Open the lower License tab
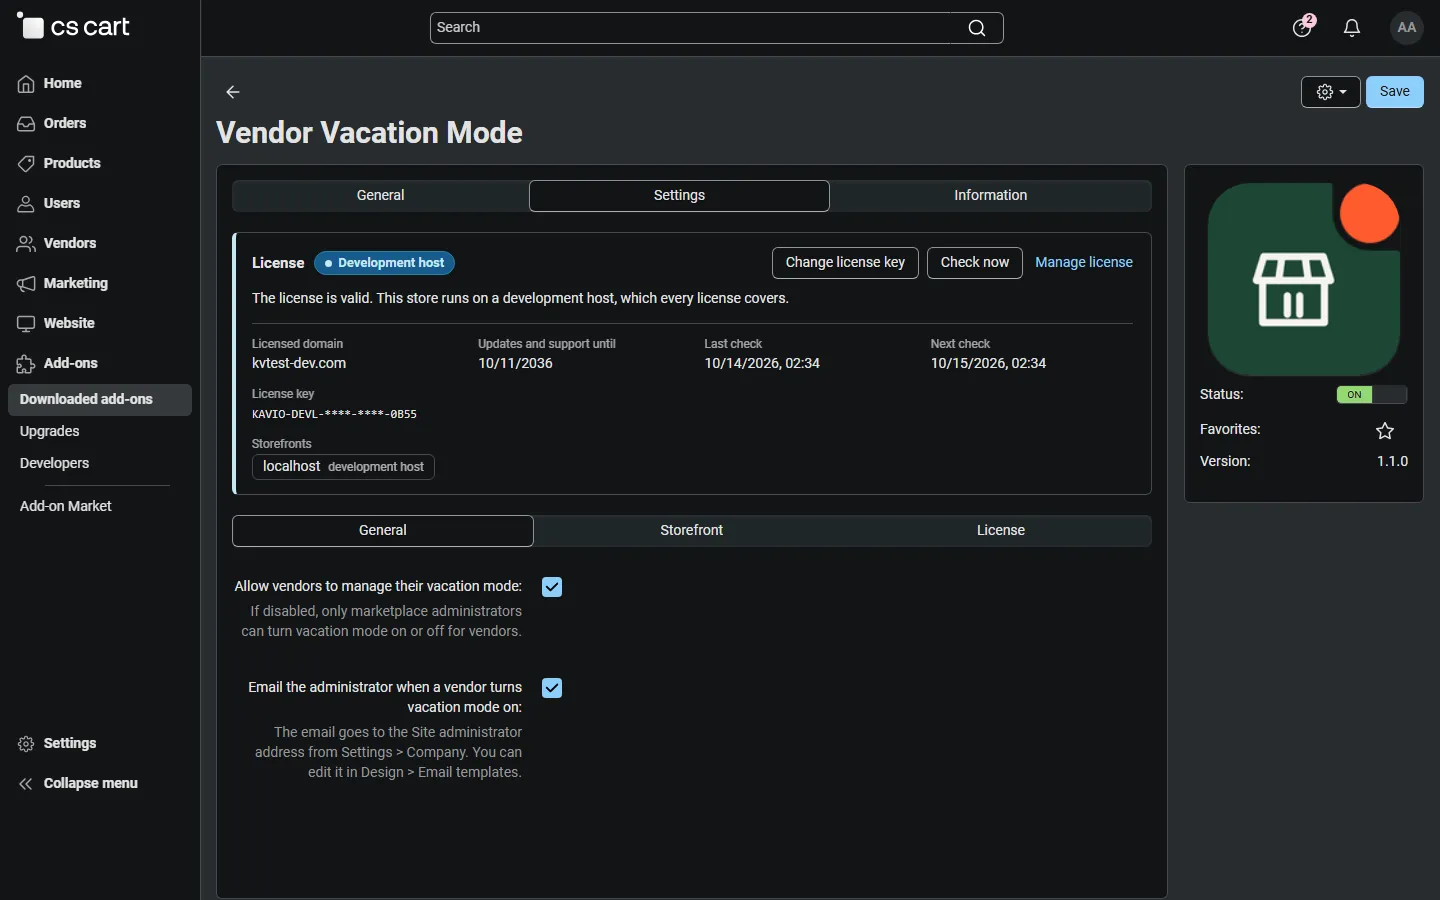This screenshot has height=900, width=1440. point(1001,531)
